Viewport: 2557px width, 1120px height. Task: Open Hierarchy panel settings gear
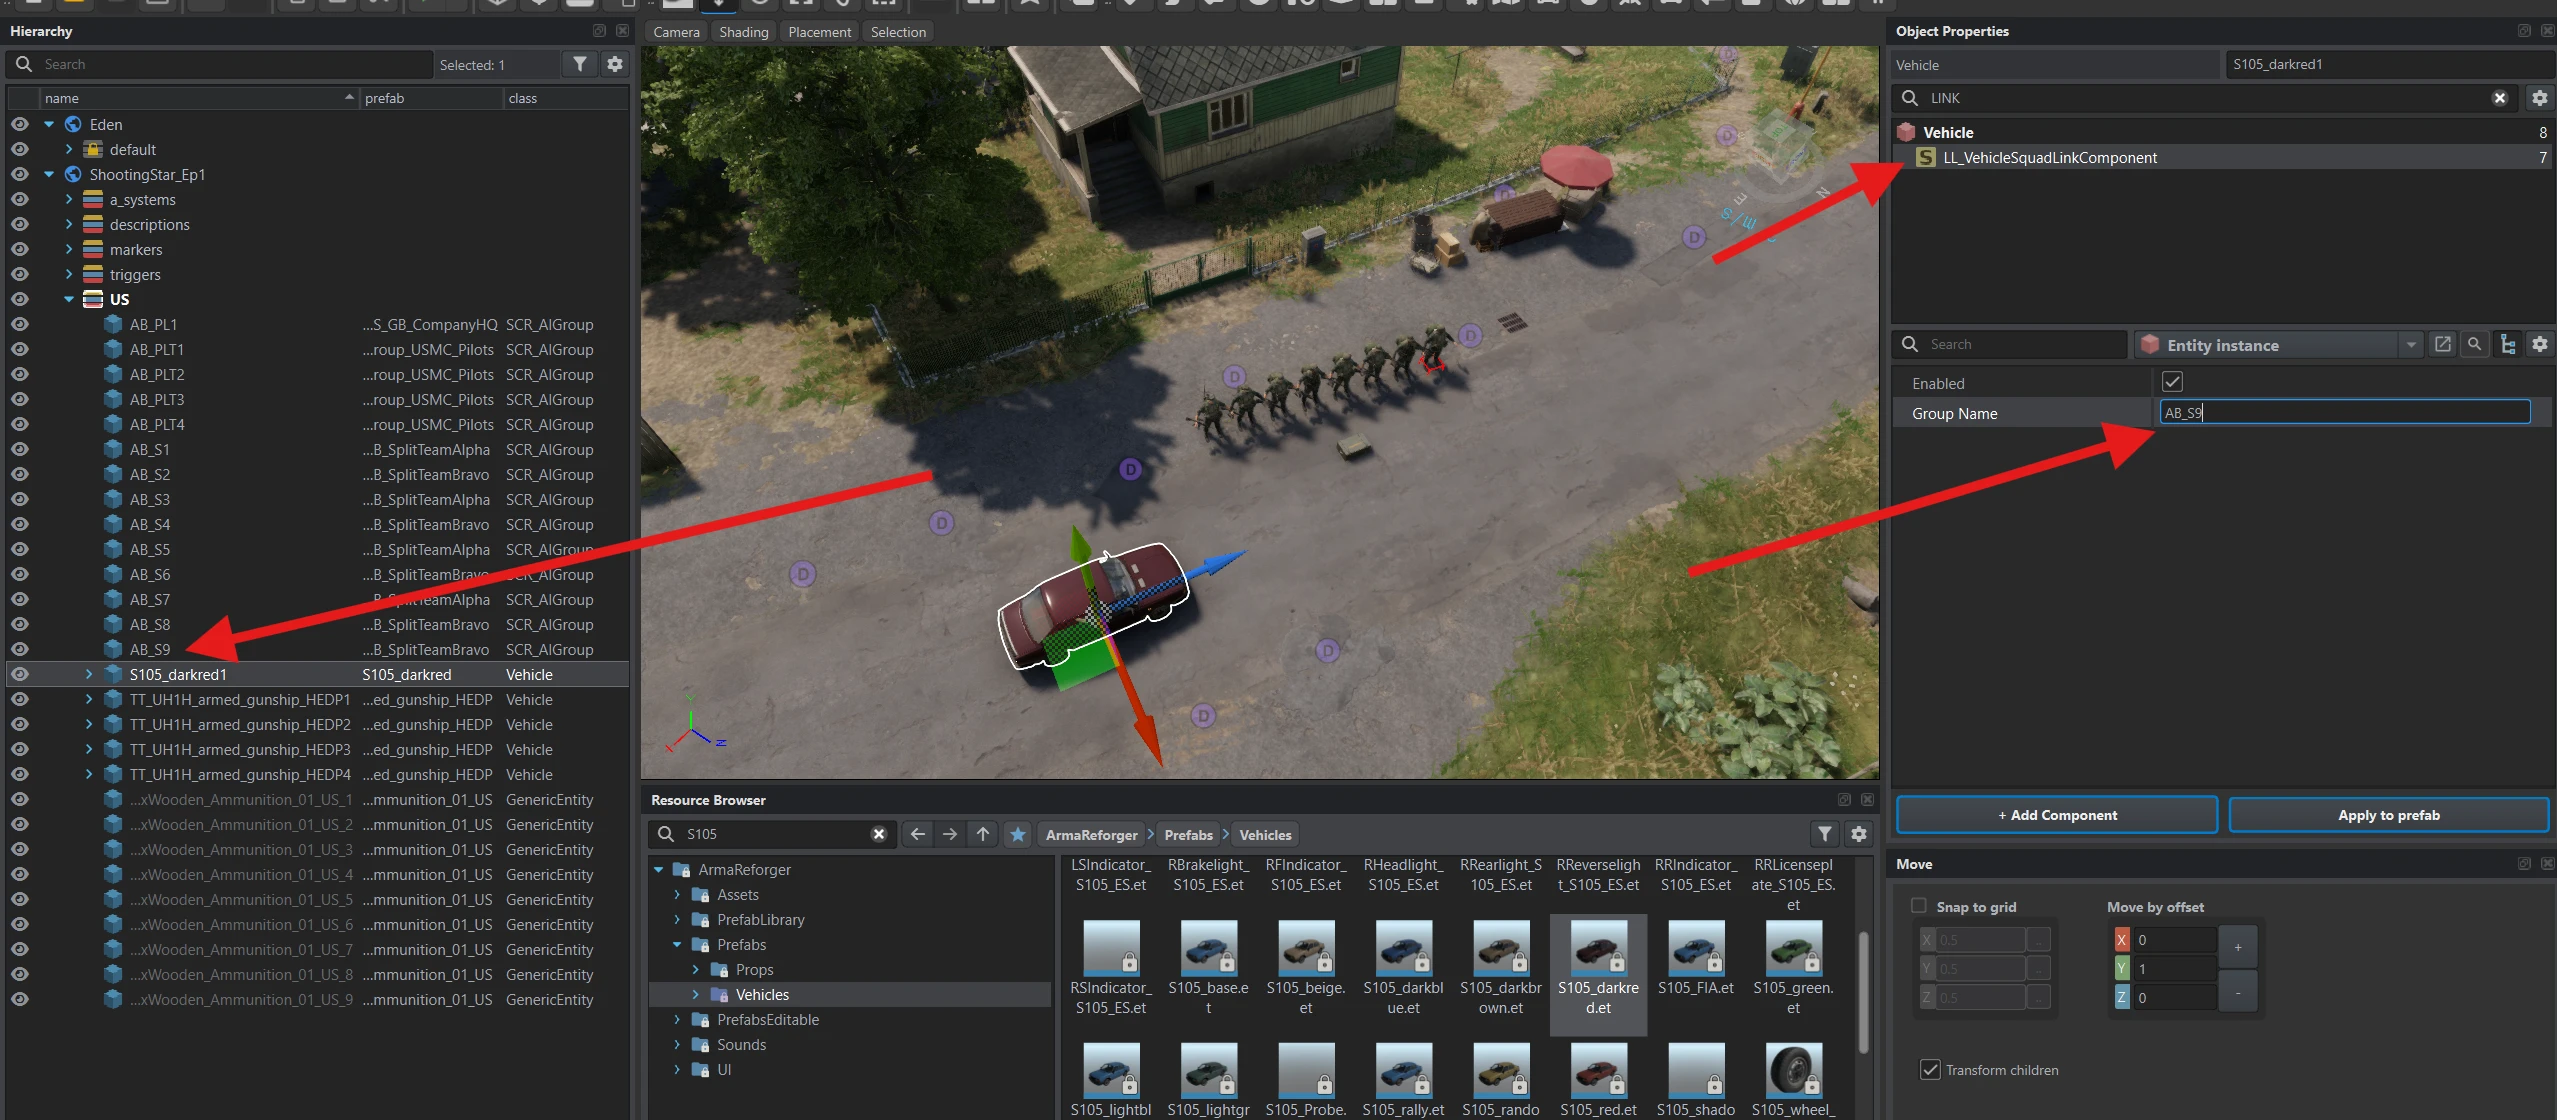615,64
